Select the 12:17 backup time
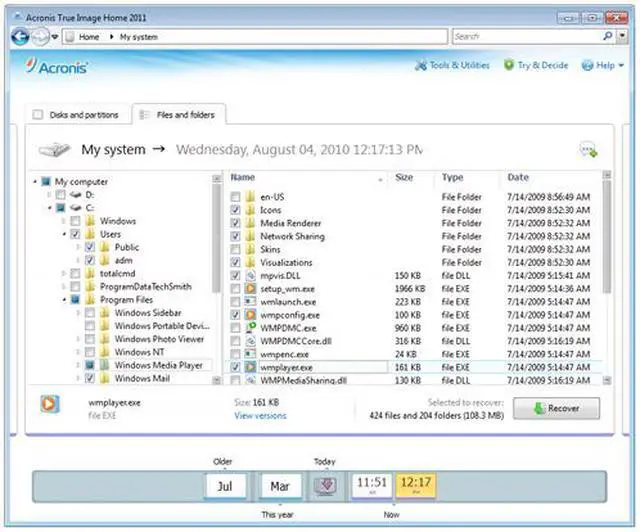Image resolution: width=640 pixels, height=532 pixels. (x=416, y=485)
